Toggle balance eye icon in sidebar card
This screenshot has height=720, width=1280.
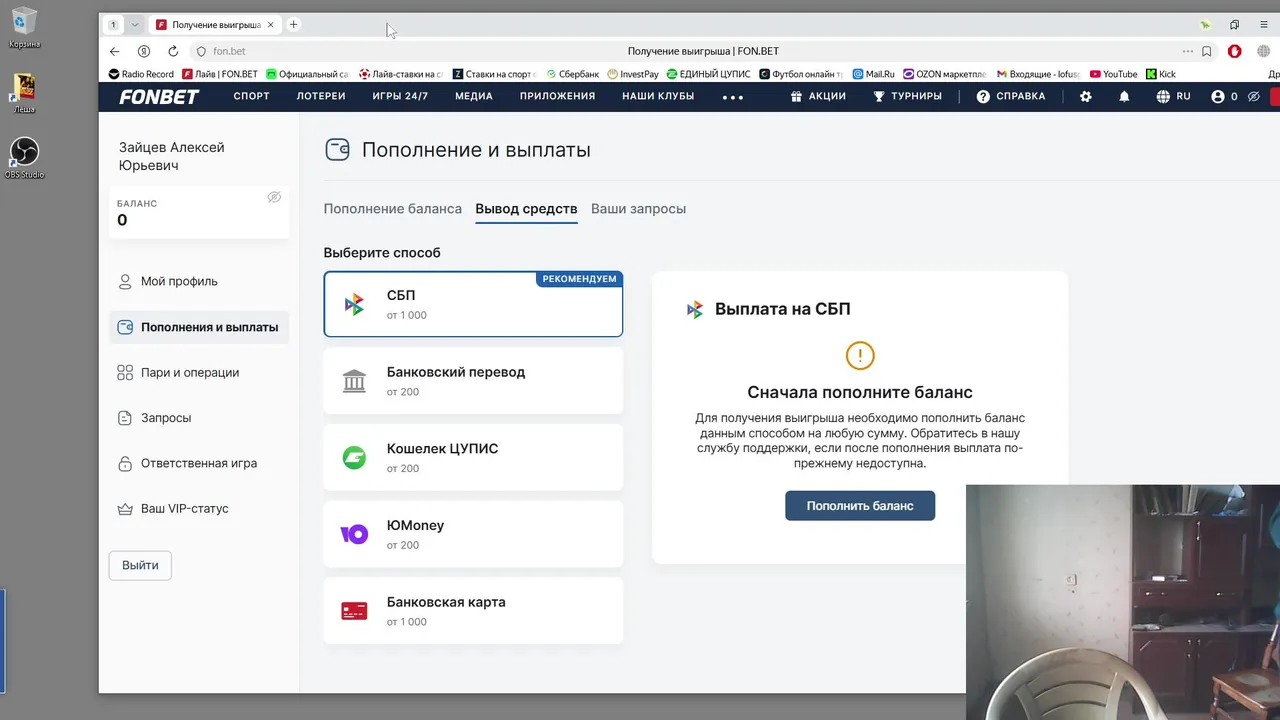274,197
